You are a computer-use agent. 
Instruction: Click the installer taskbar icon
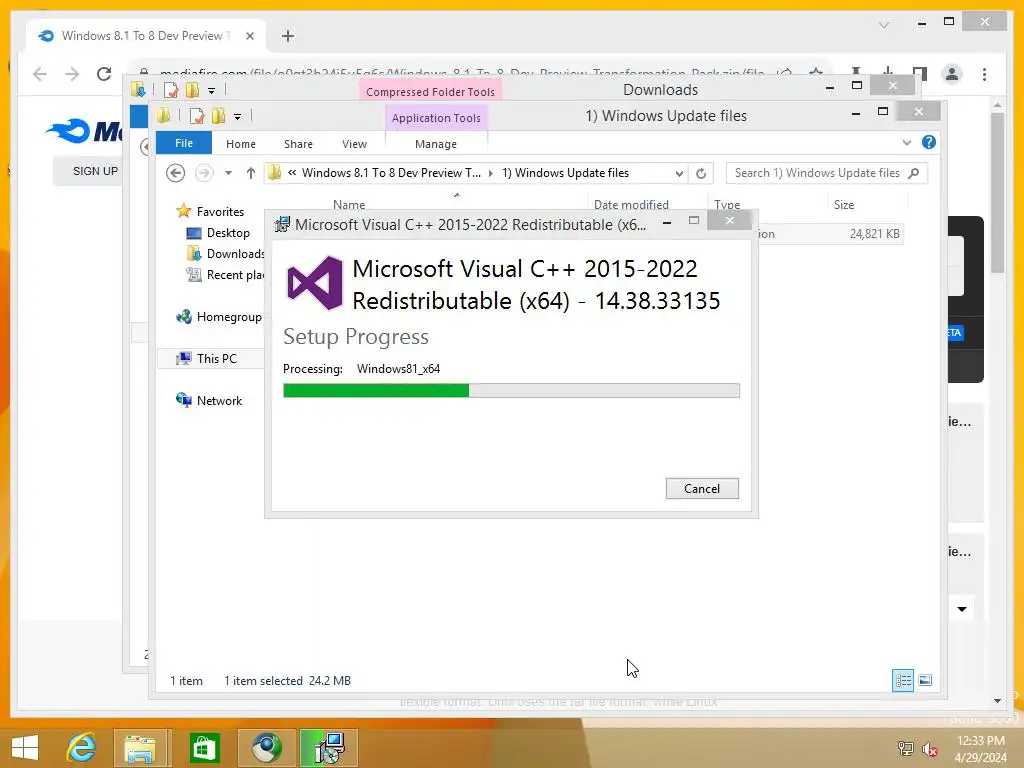(329, 748)
